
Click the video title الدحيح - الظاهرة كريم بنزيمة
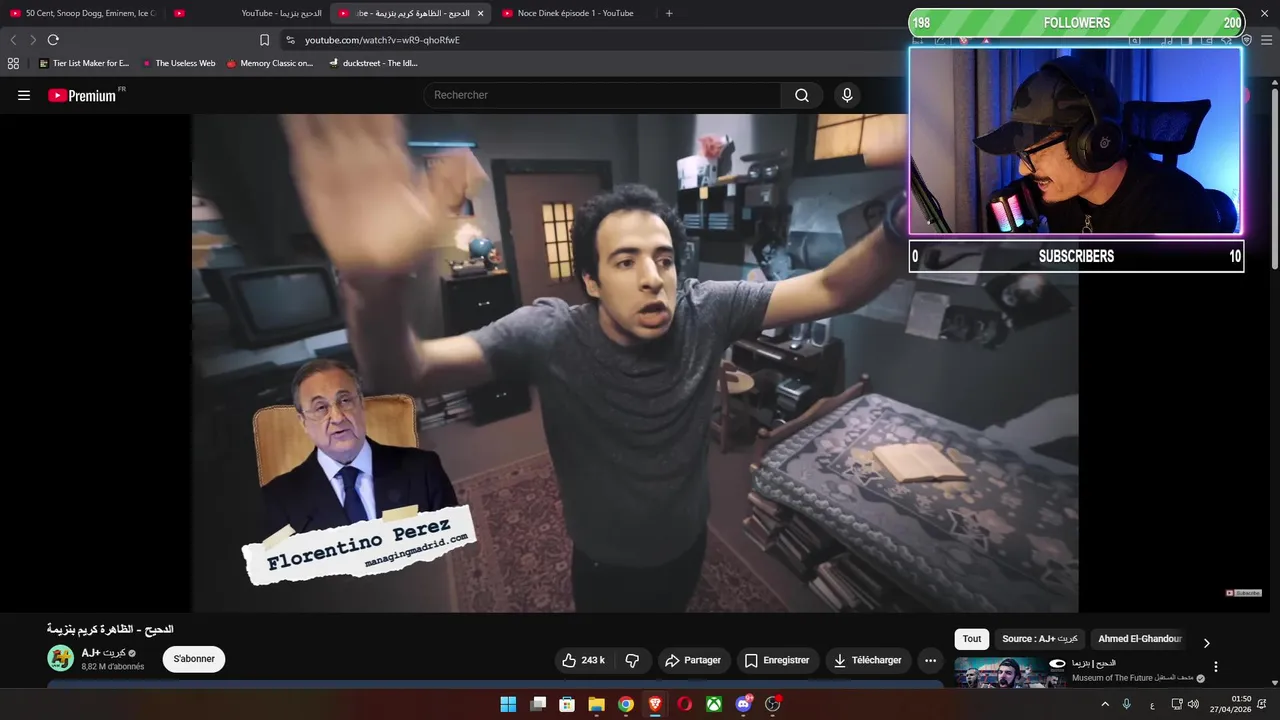[110, 629]
